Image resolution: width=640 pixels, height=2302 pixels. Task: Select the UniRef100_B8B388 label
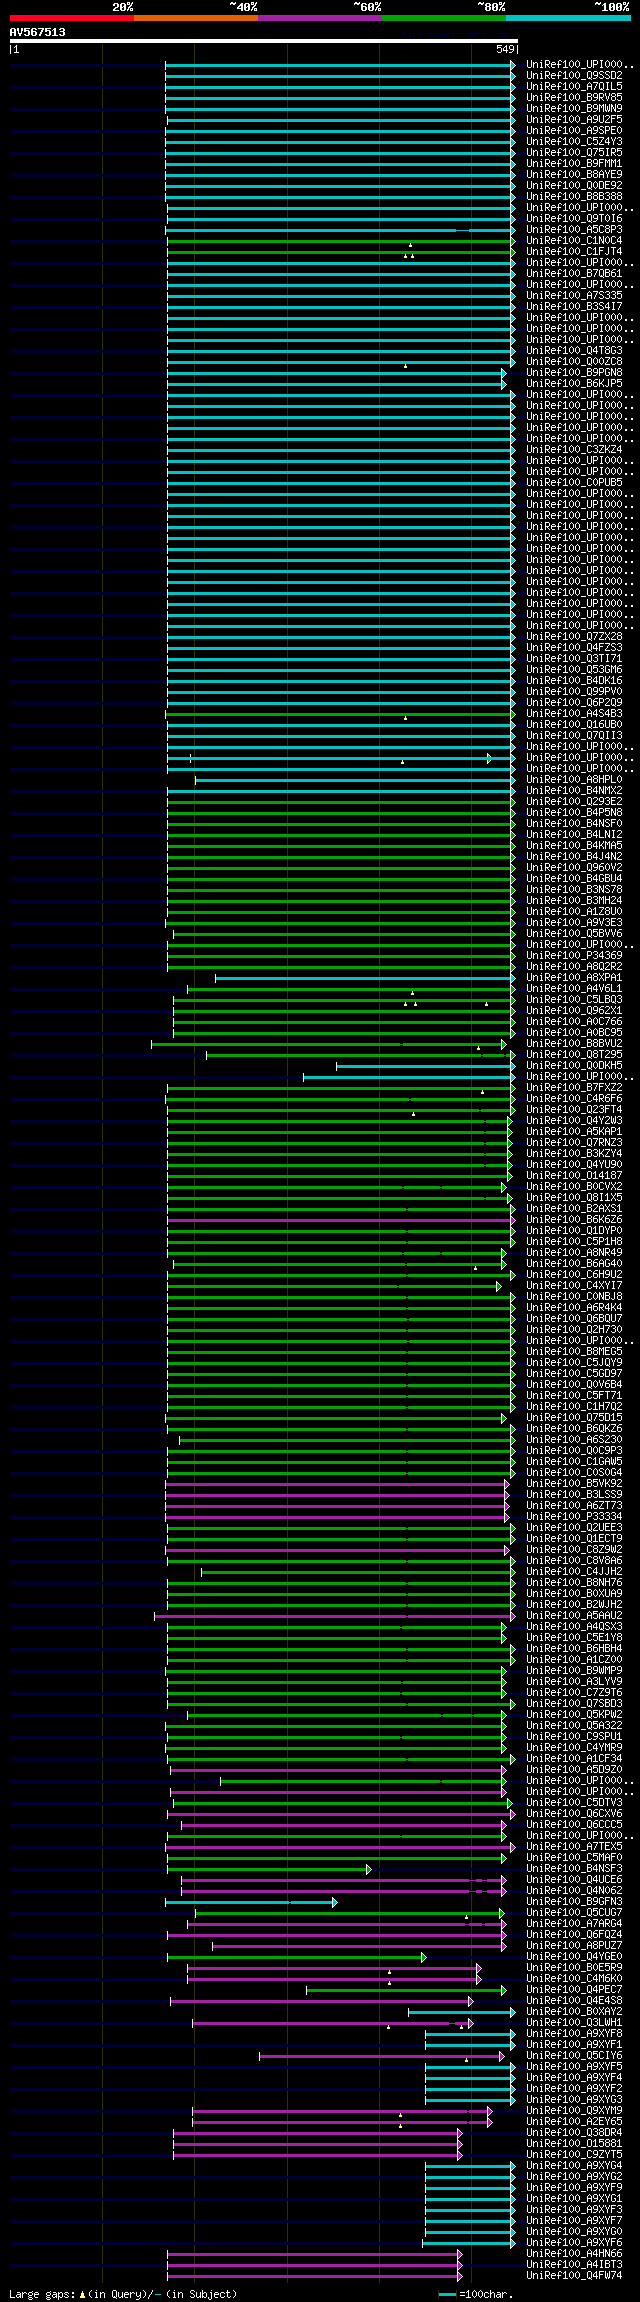click(x=574, y=196)
